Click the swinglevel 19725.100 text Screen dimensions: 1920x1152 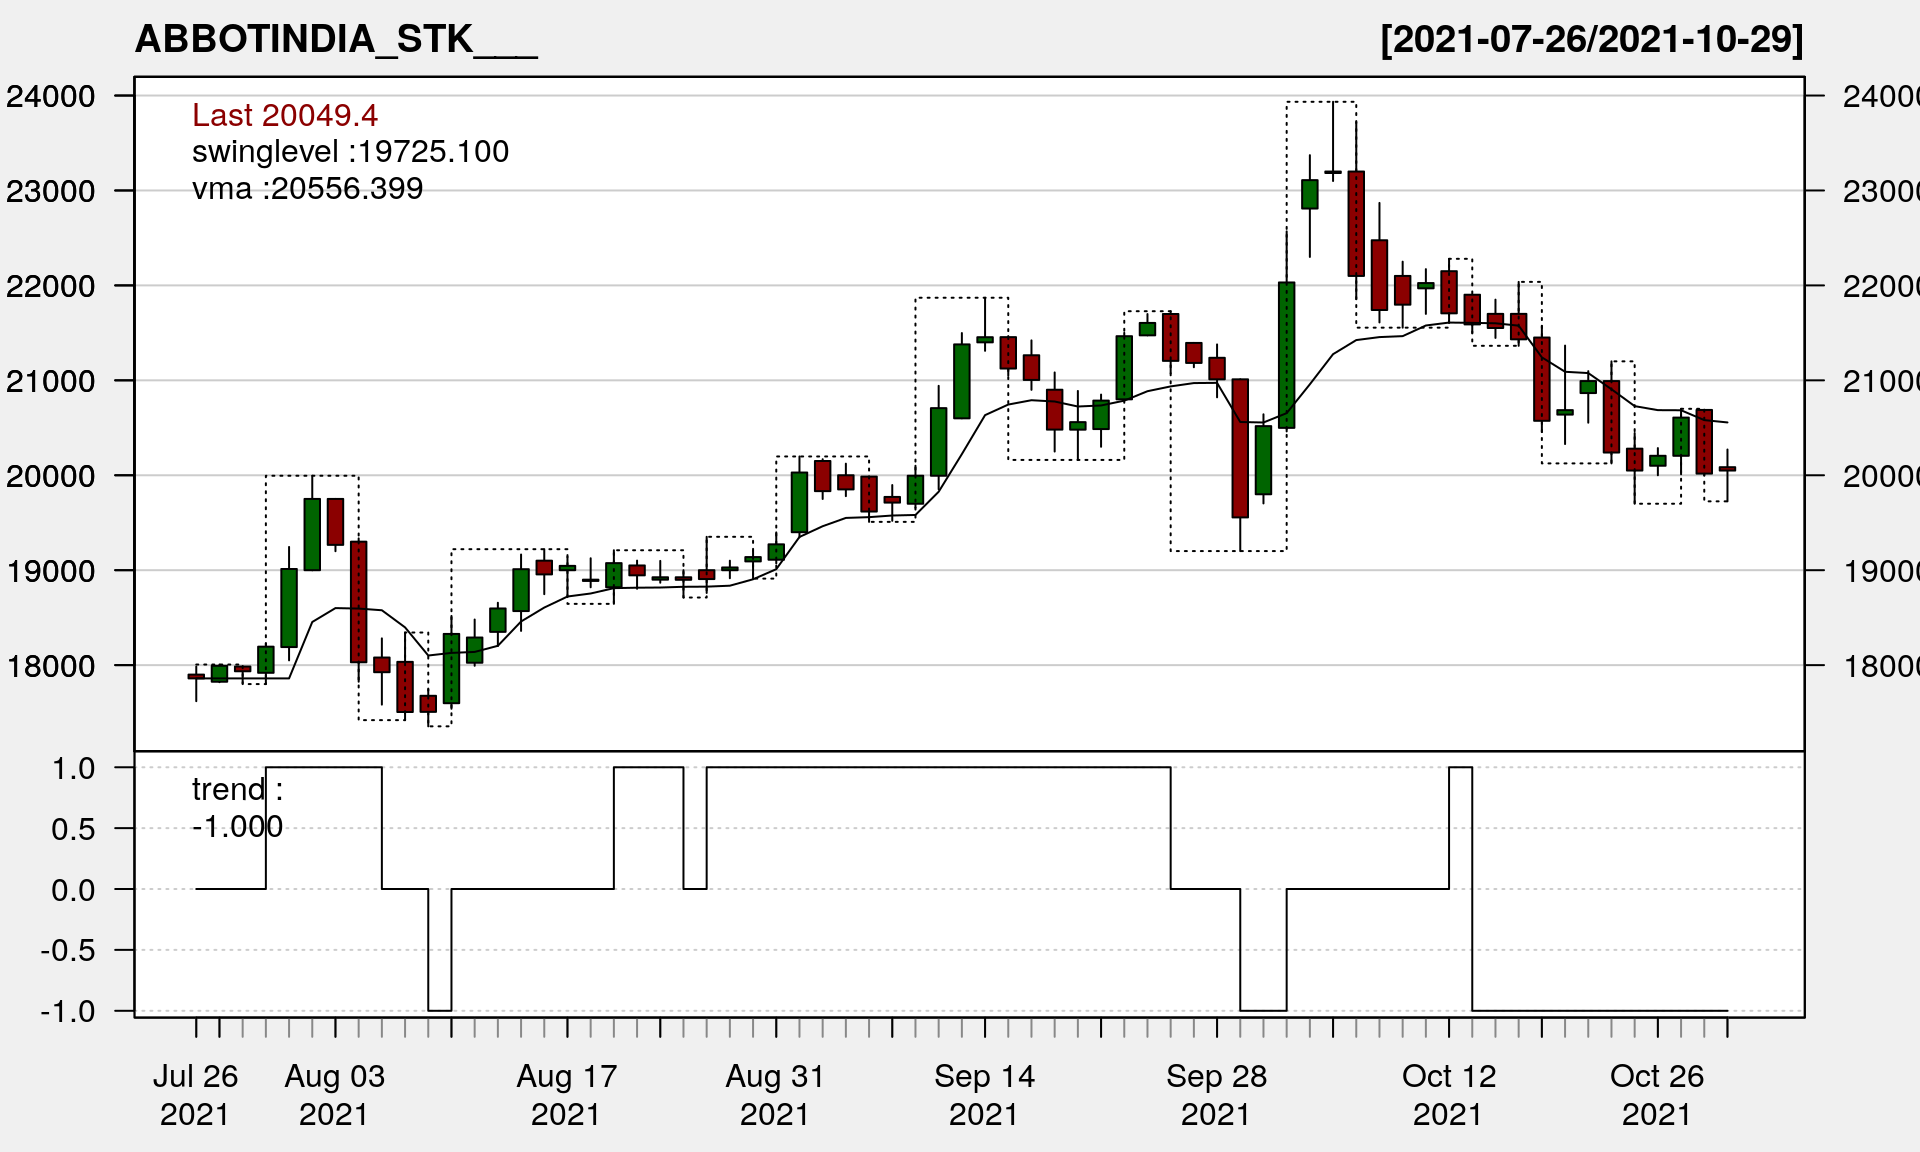[350, 152]
